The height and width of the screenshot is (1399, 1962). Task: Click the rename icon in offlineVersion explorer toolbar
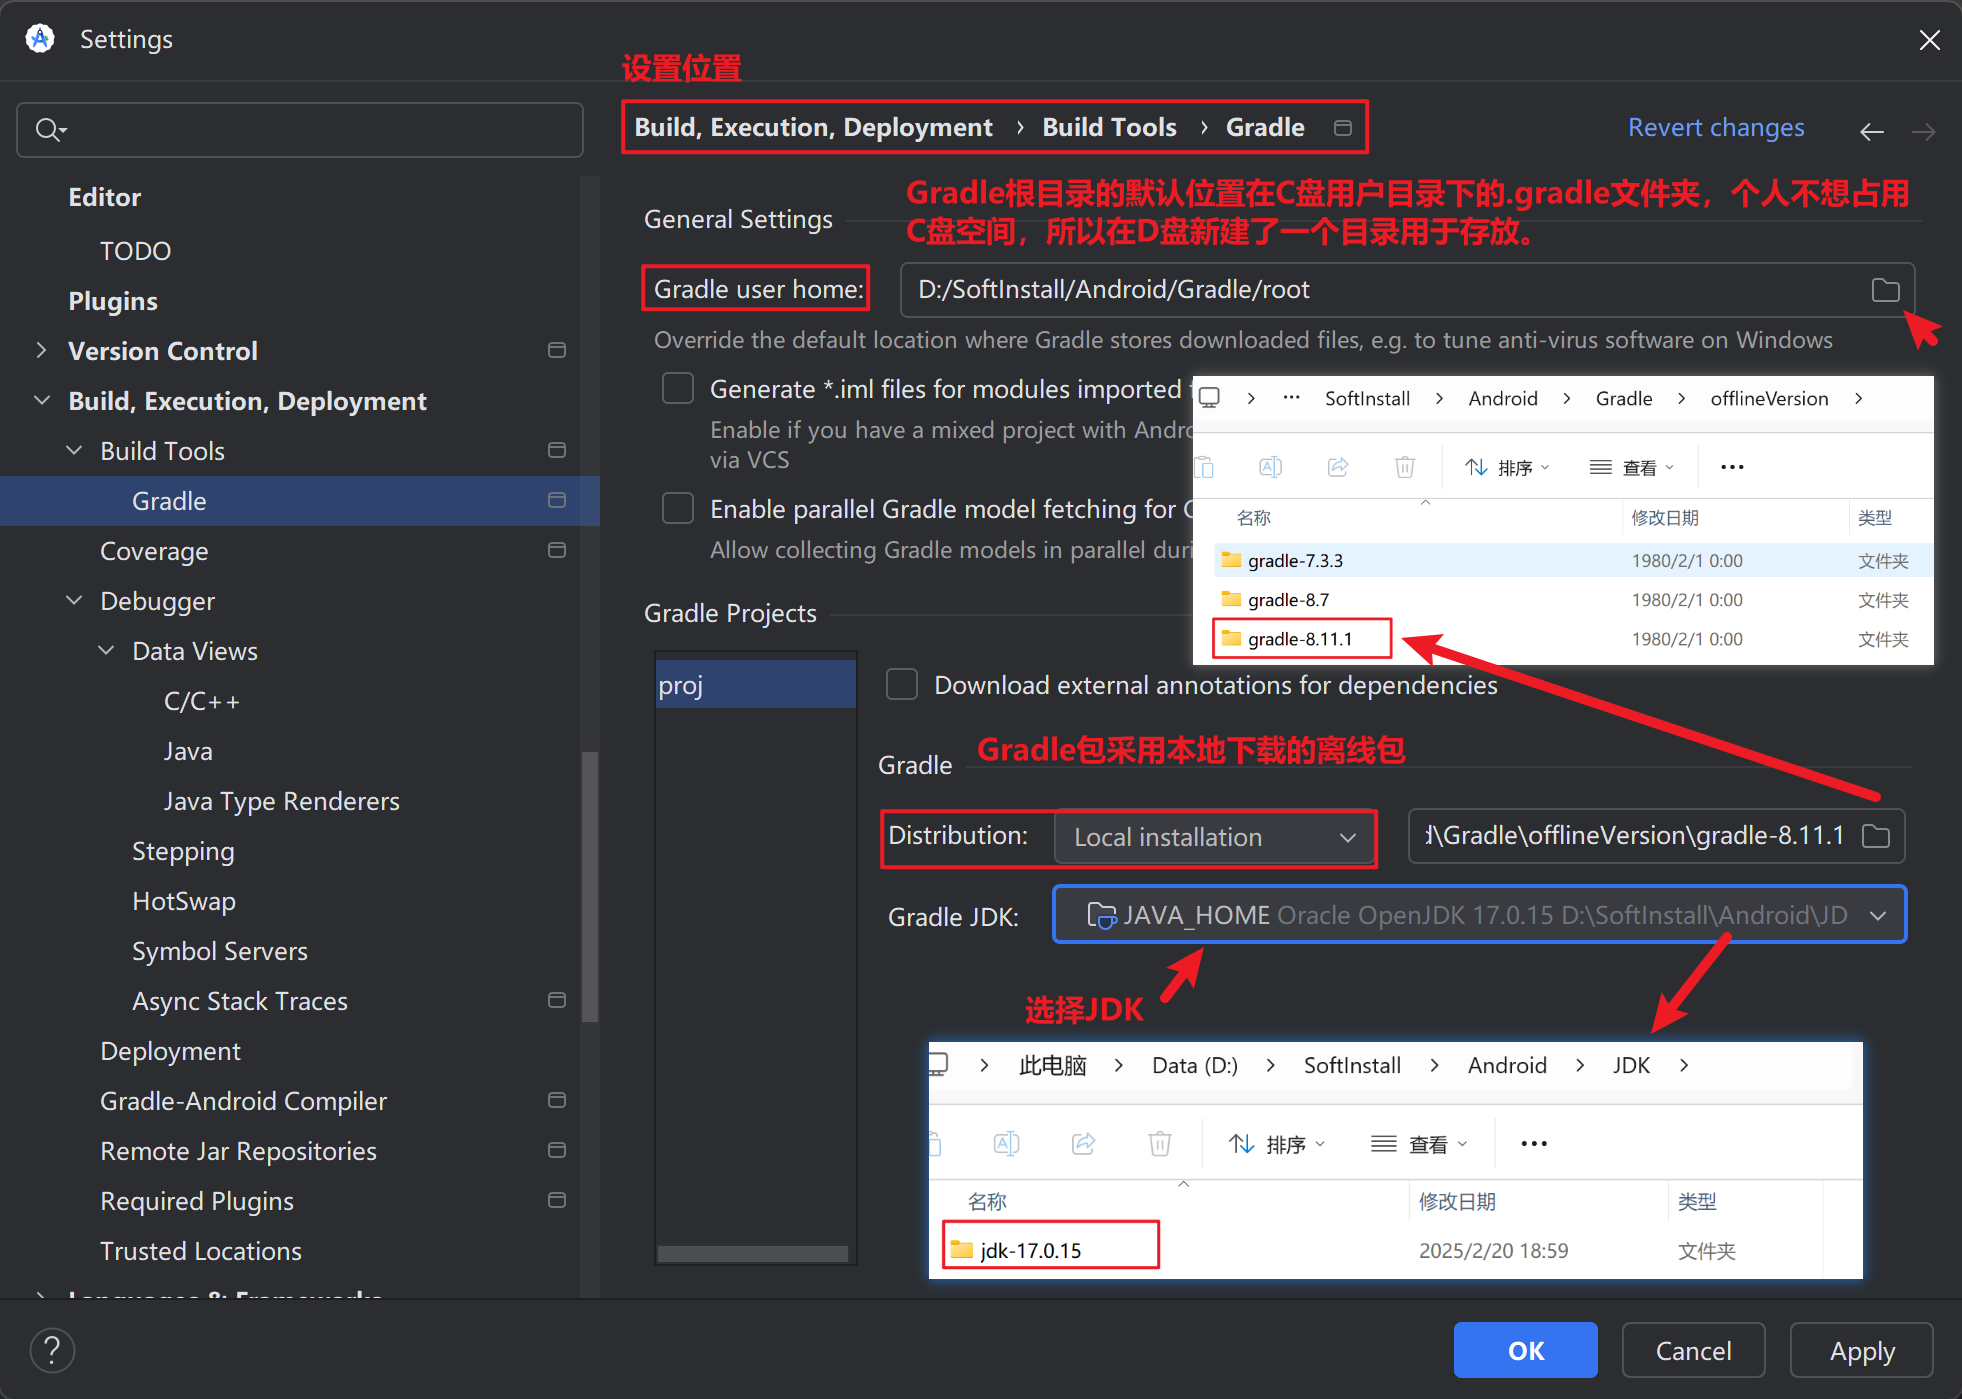tap(1271, 467)
